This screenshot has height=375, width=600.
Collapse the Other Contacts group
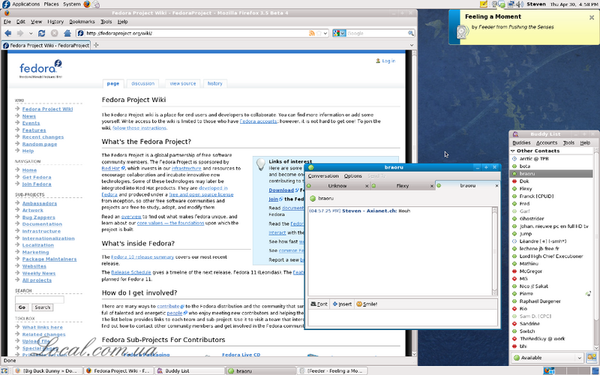[x=513, y=151]
